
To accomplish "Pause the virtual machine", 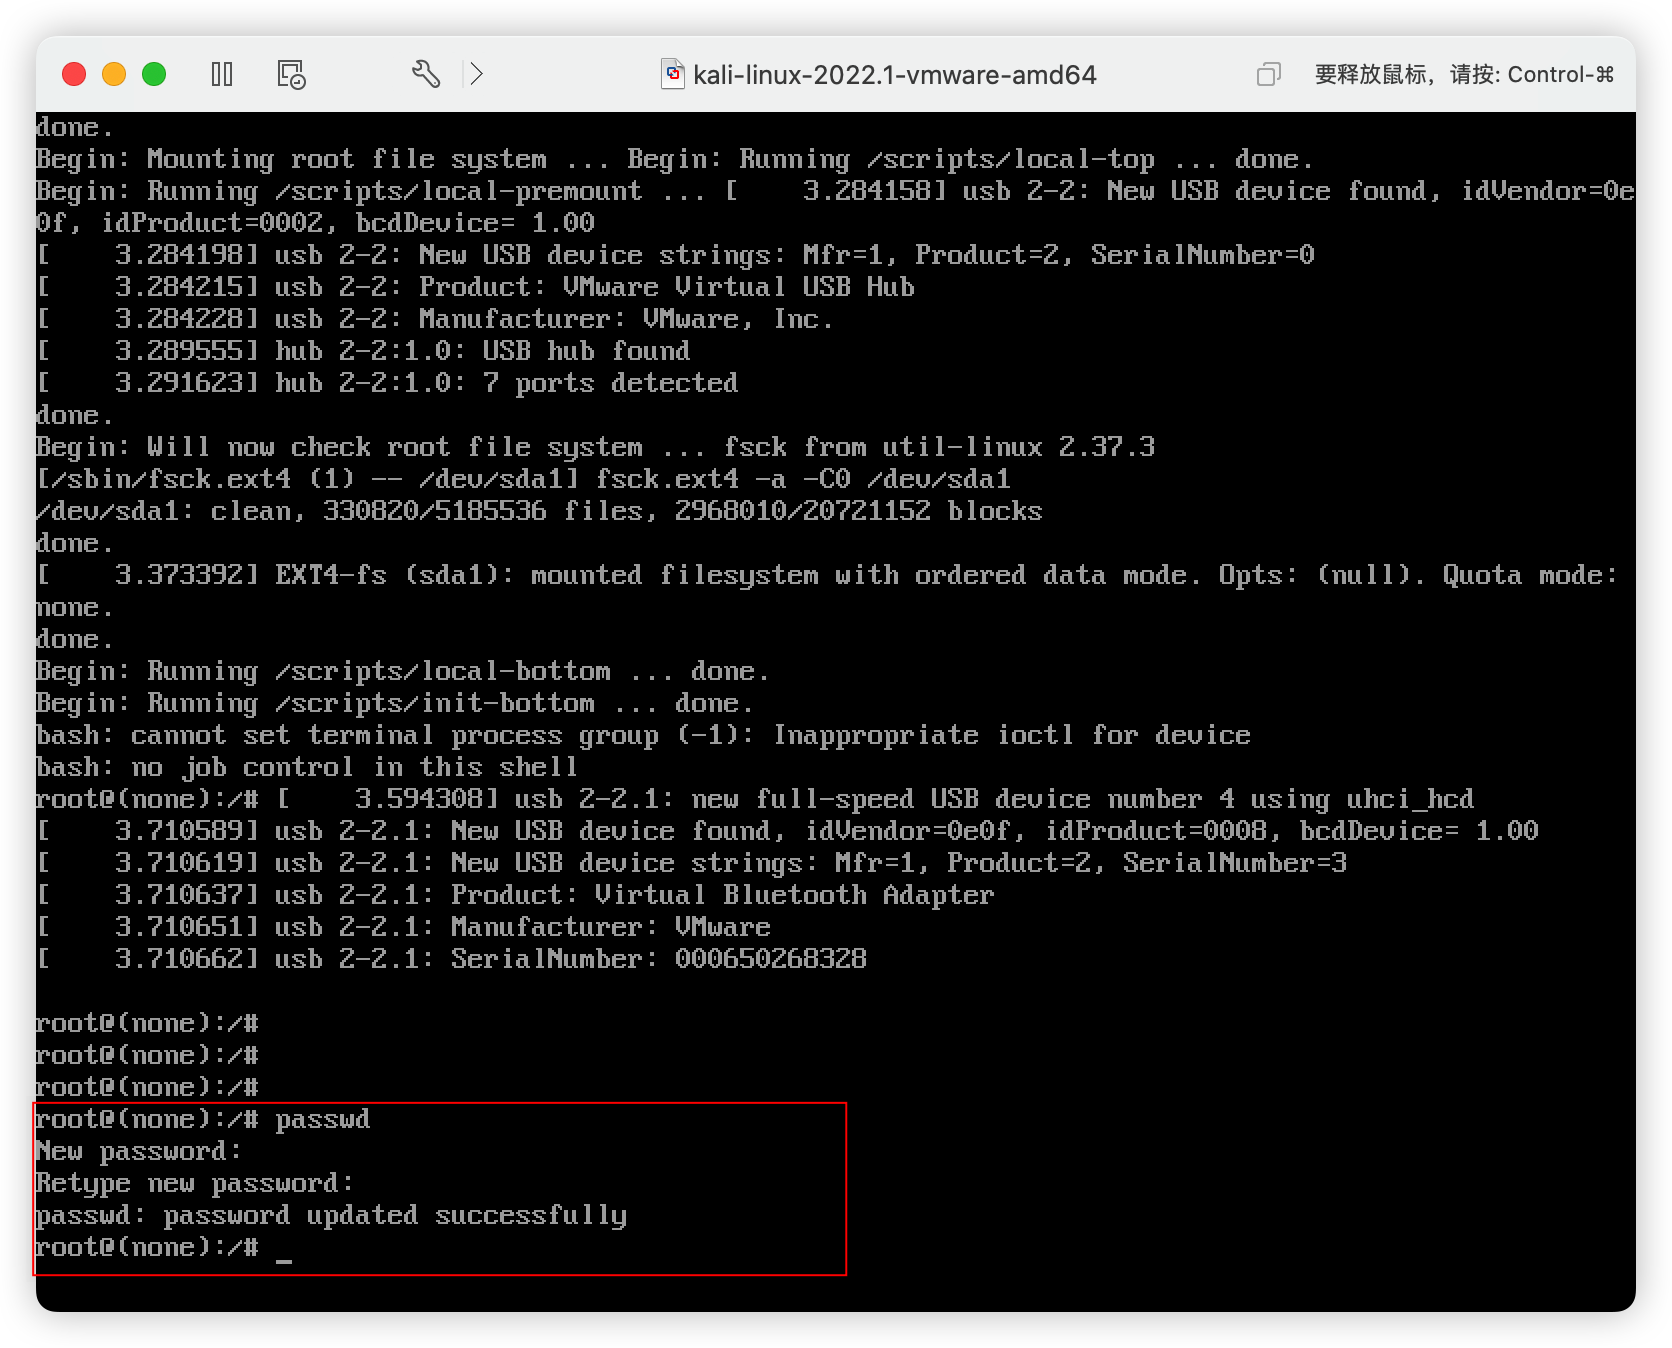I will (x=222, y=74).
